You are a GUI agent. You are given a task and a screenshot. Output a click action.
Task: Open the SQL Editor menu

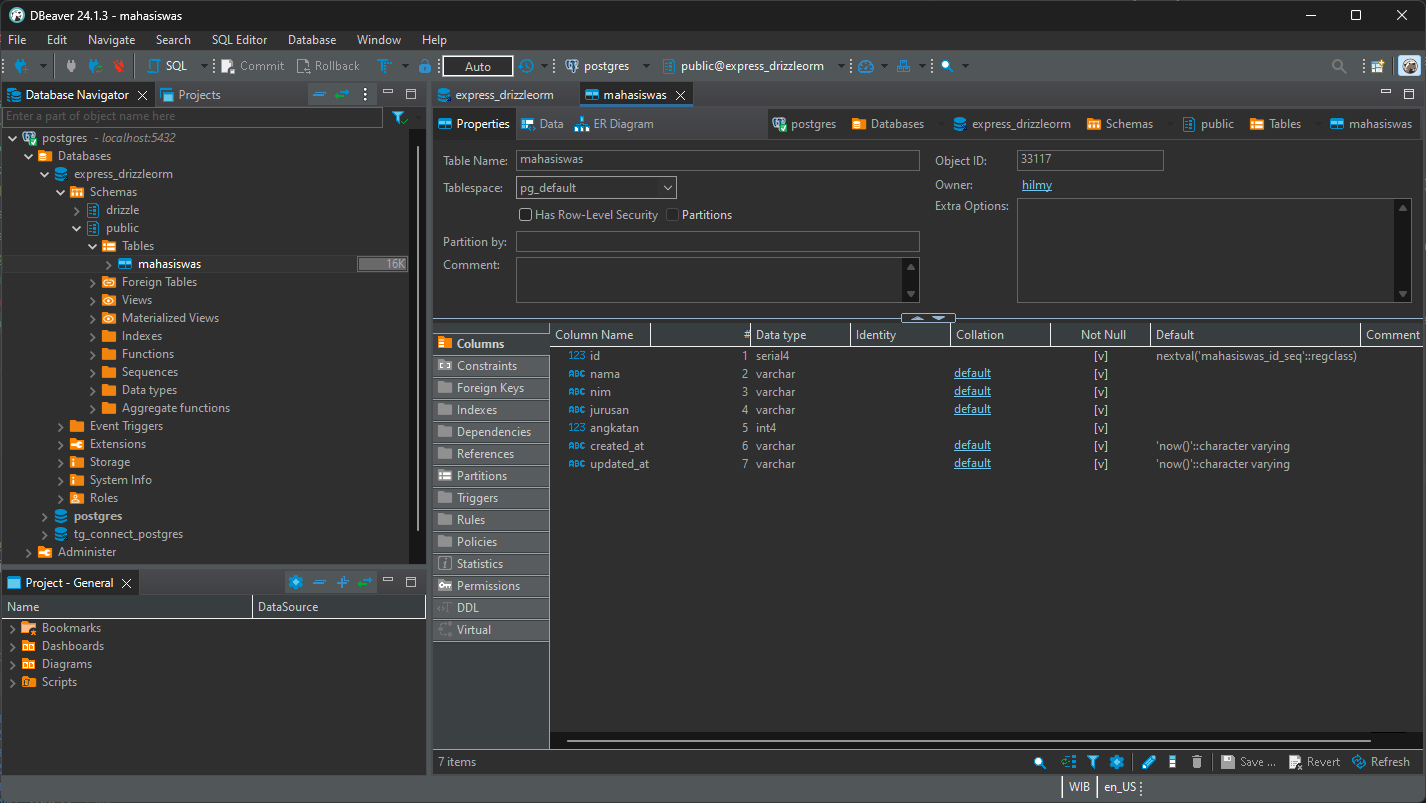click(x=239, y=40)
